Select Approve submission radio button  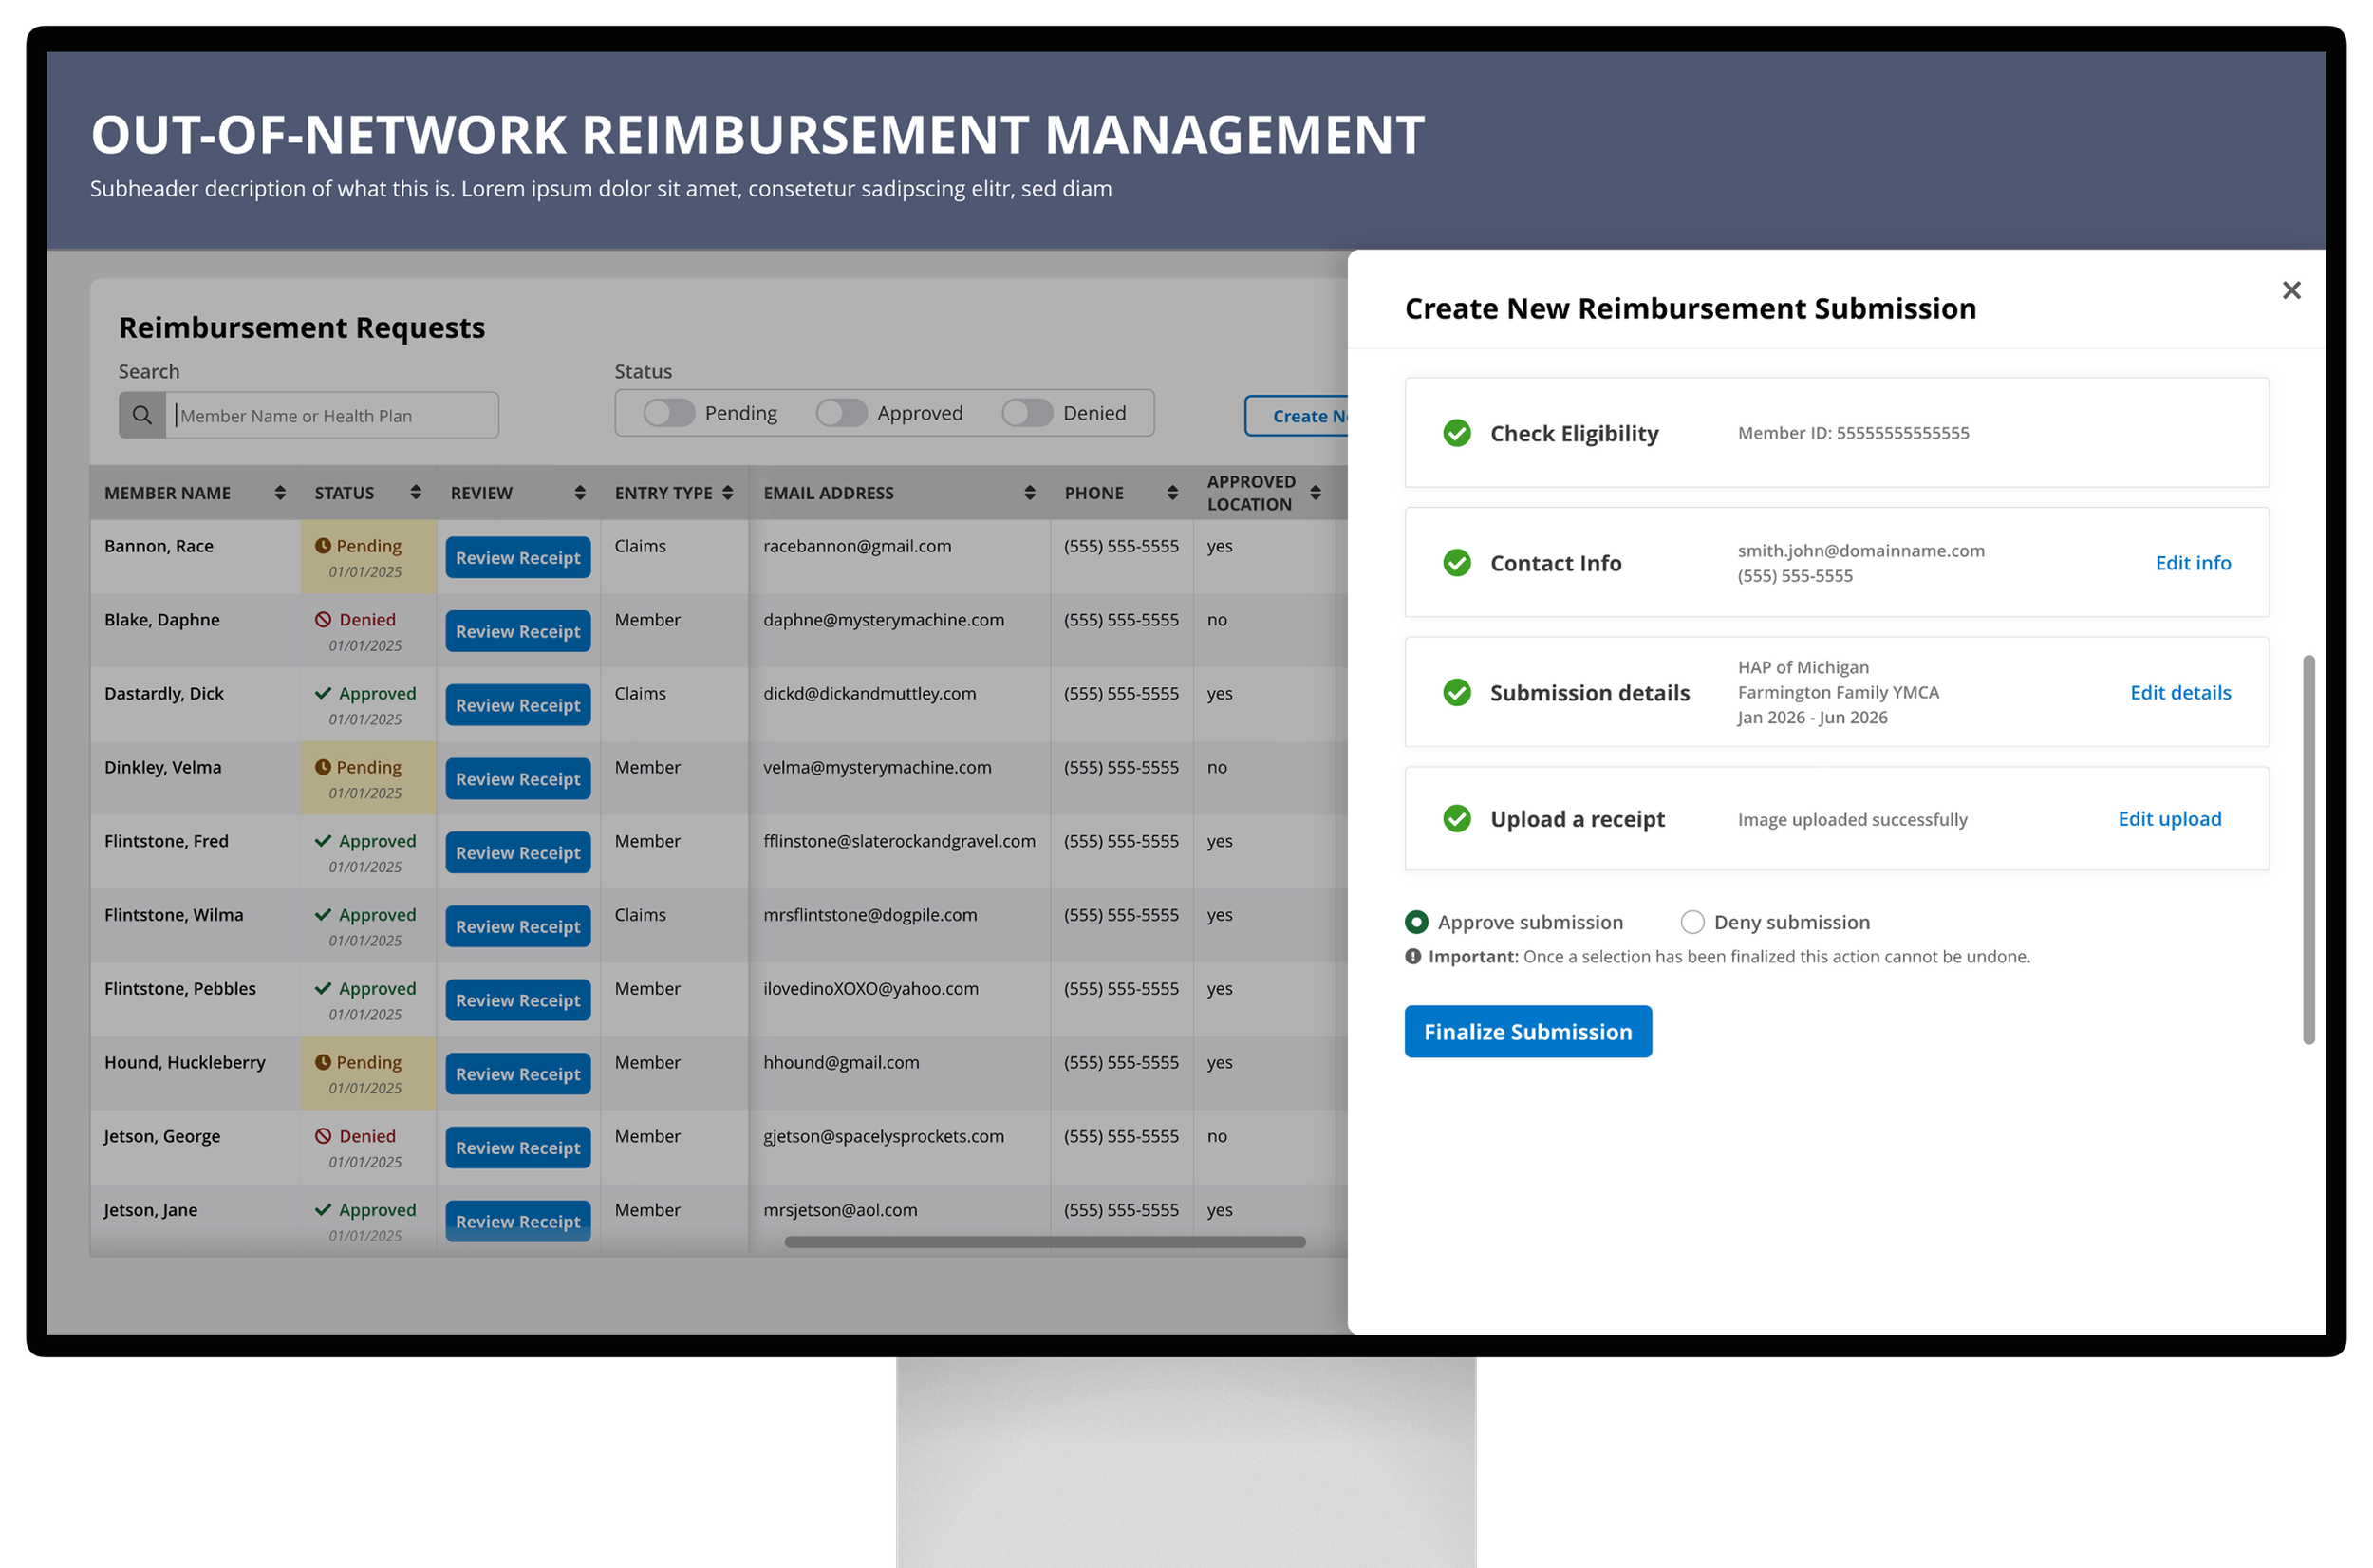[1416, 922]
